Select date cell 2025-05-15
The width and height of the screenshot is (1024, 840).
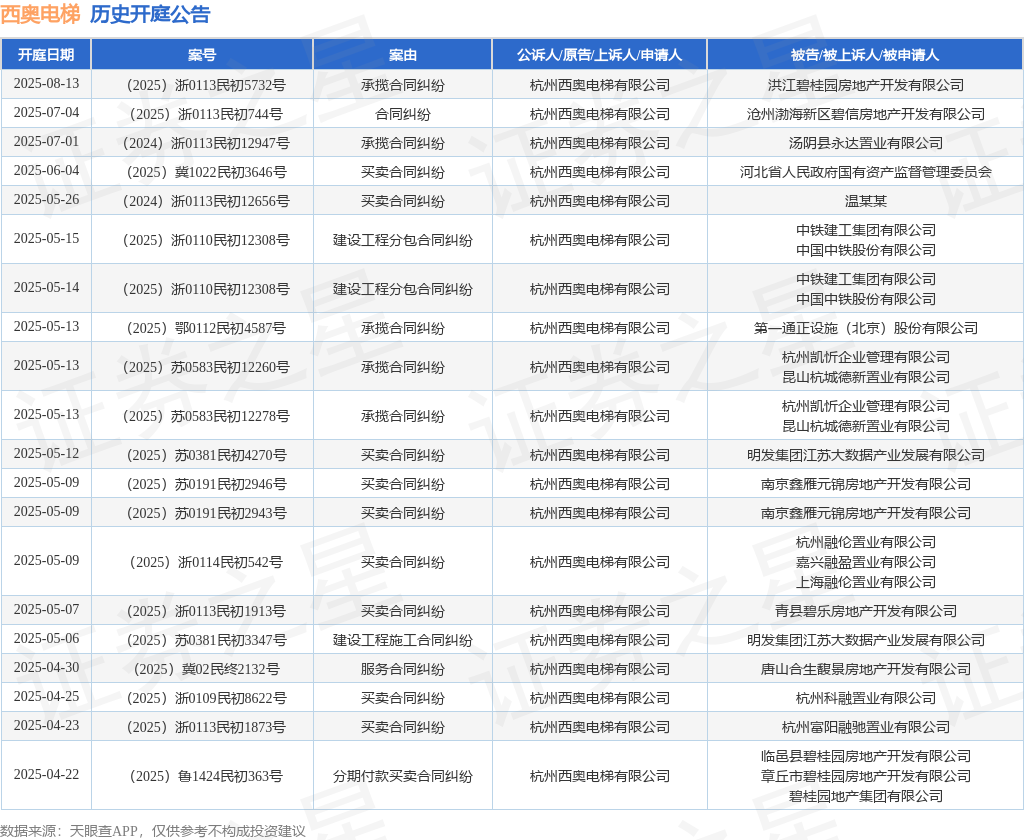46,238
